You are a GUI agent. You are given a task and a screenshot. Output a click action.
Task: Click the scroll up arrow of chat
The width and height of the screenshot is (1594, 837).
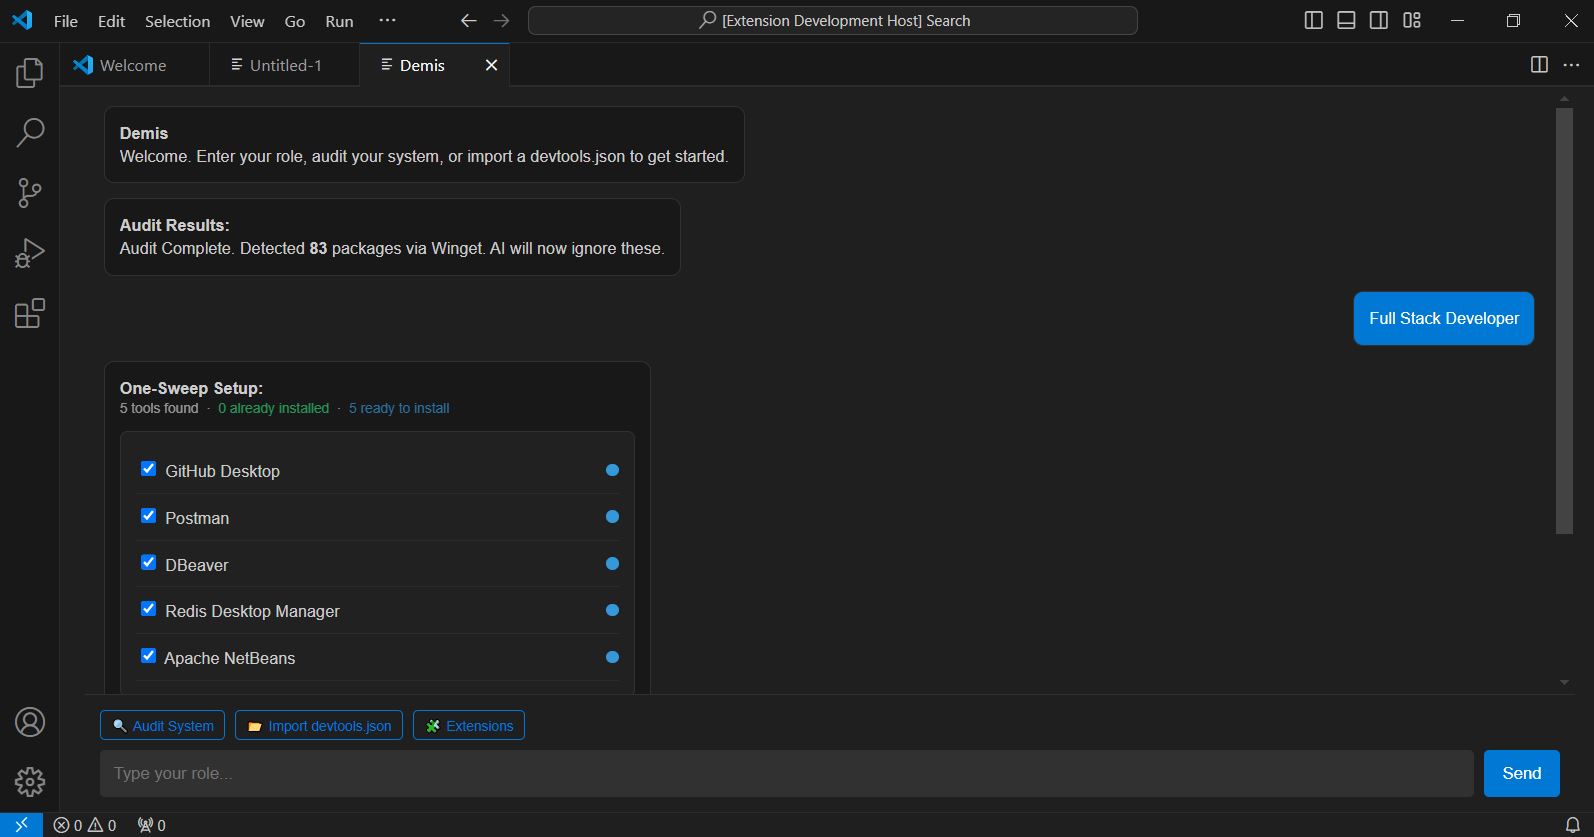pos(1565,98)
